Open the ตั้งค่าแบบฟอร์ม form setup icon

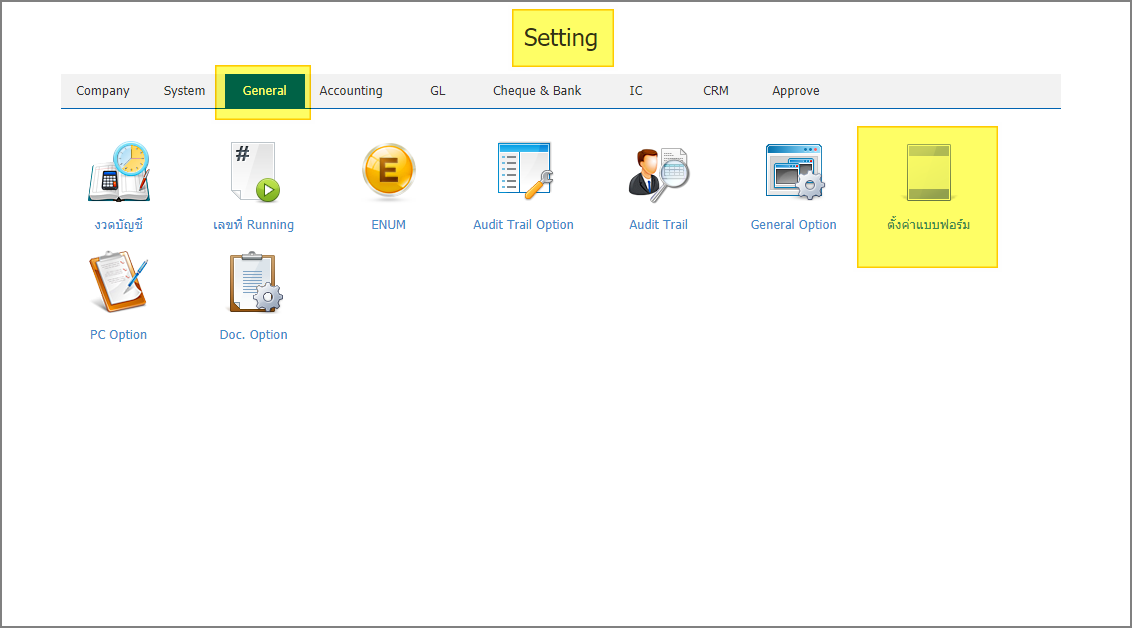pos(927,172)
